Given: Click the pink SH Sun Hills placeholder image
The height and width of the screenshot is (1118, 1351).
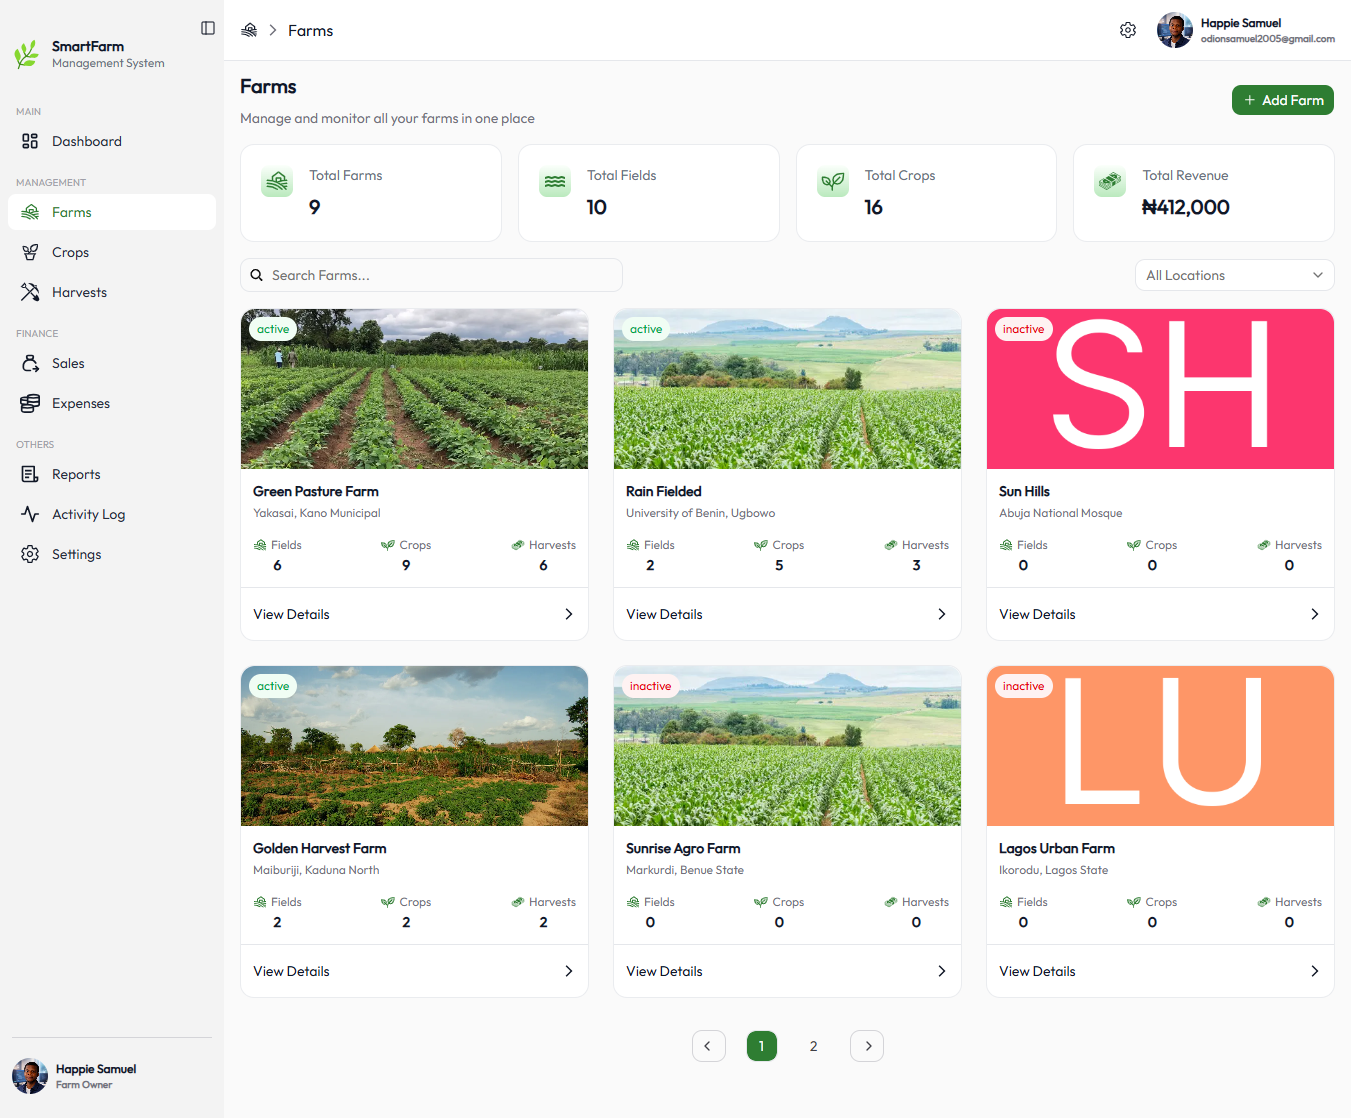Looking at the screenshot, I should (x=1160, y=389).
